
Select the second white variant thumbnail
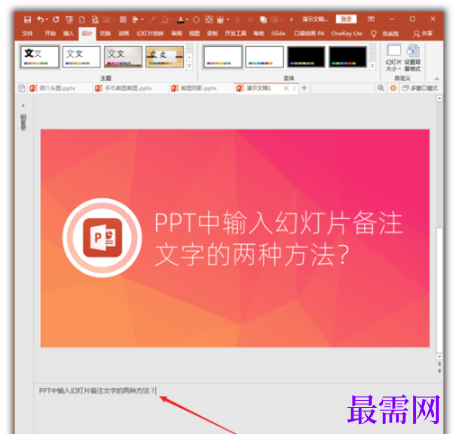click(264, 57)
